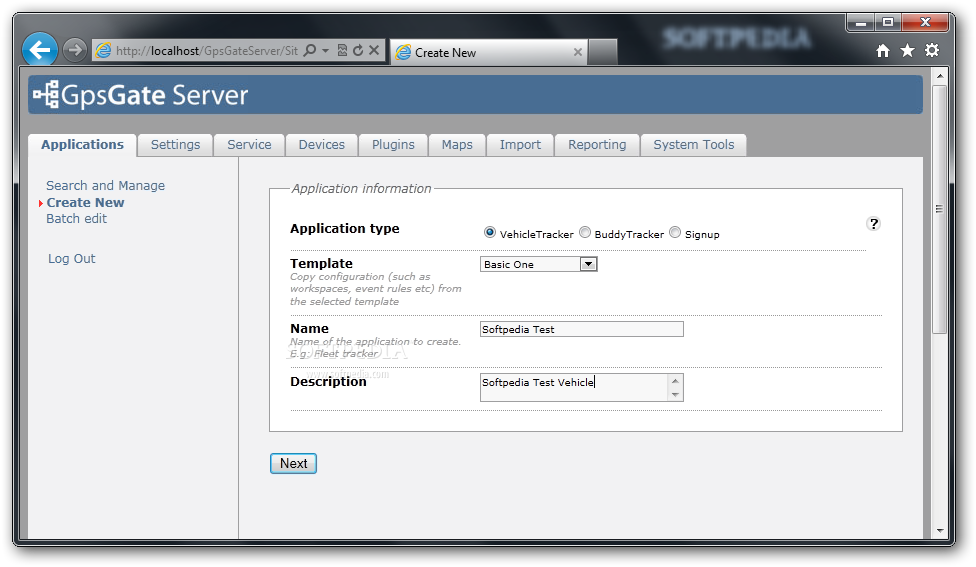Open browser tools gear icon

(x=932, y=50)
